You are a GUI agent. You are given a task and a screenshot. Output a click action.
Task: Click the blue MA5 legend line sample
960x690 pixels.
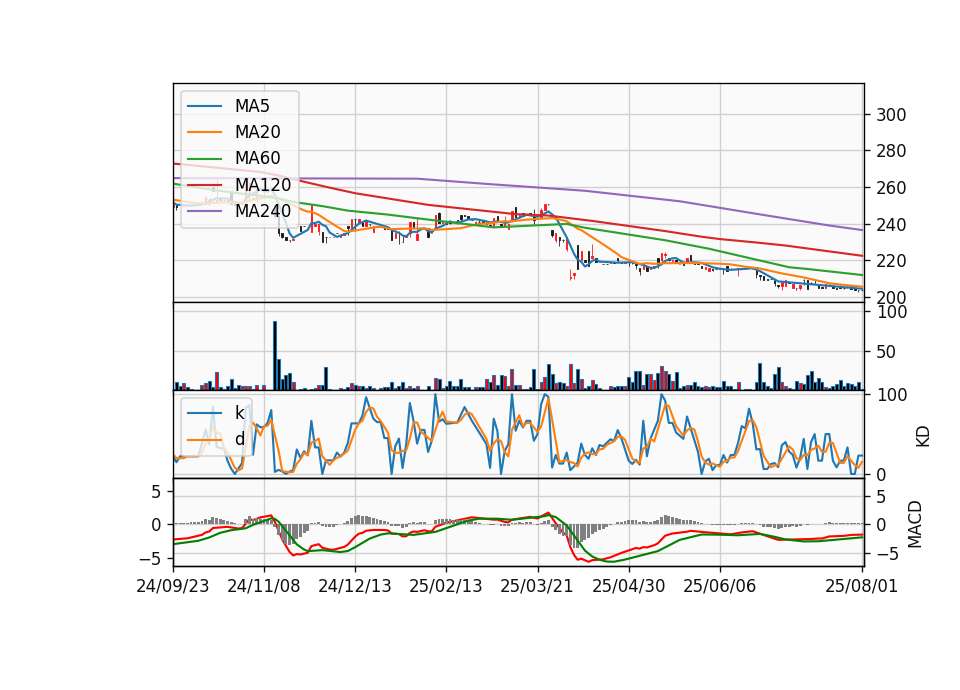point(204,107)
